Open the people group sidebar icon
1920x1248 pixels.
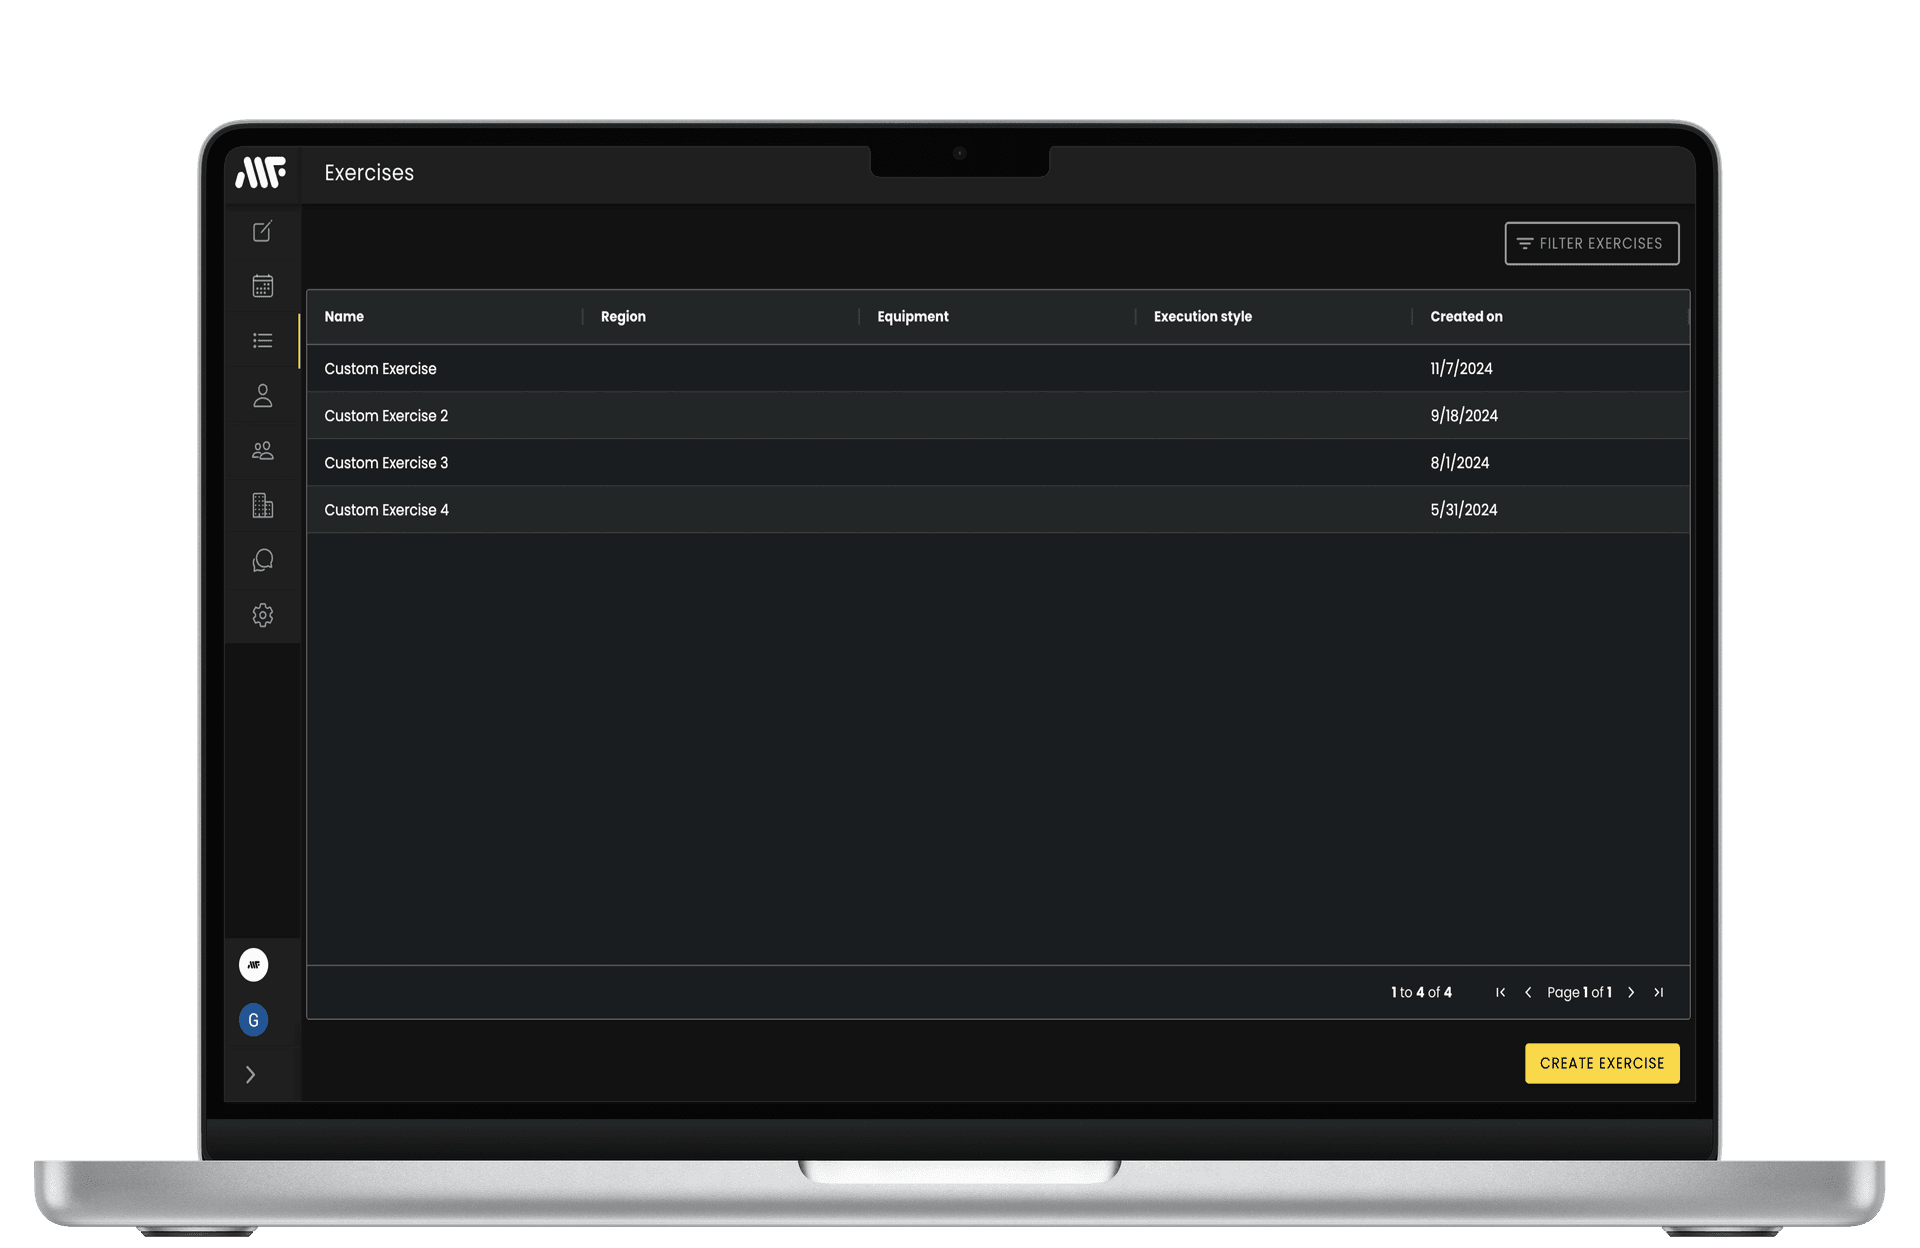coord(262,451)
